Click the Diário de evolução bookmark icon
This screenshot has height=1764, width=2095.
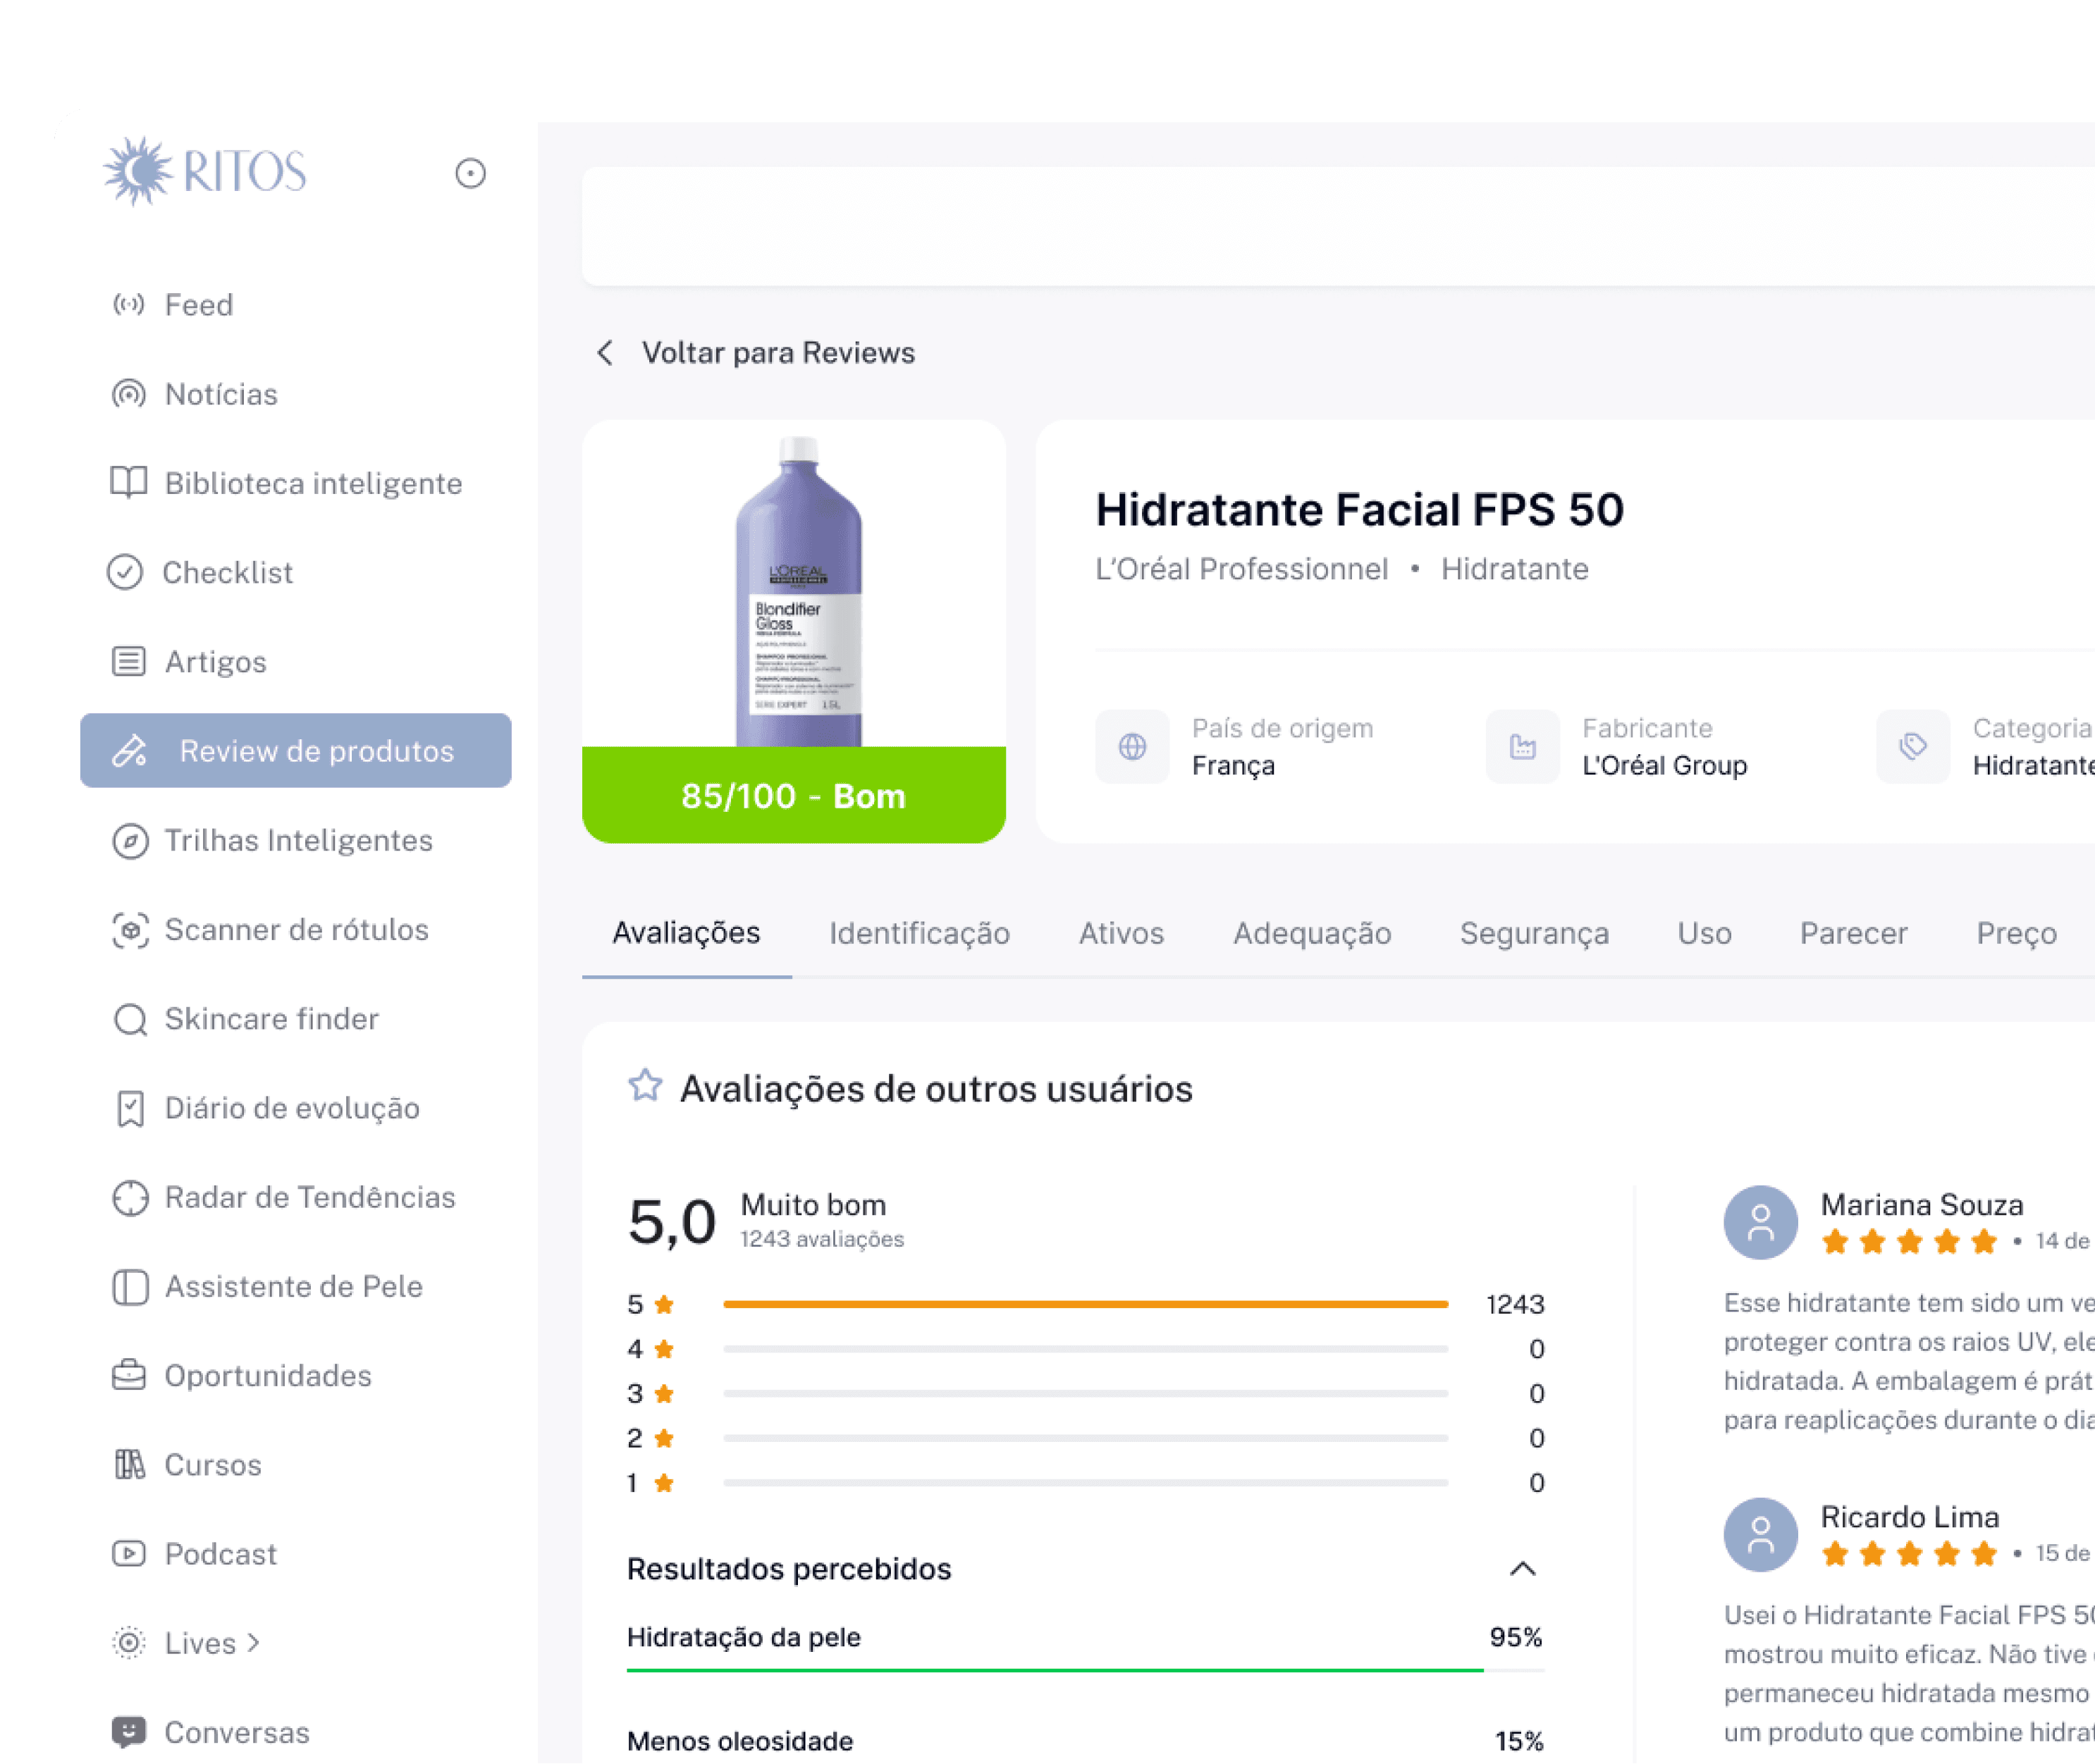[x=130, y=1109]
